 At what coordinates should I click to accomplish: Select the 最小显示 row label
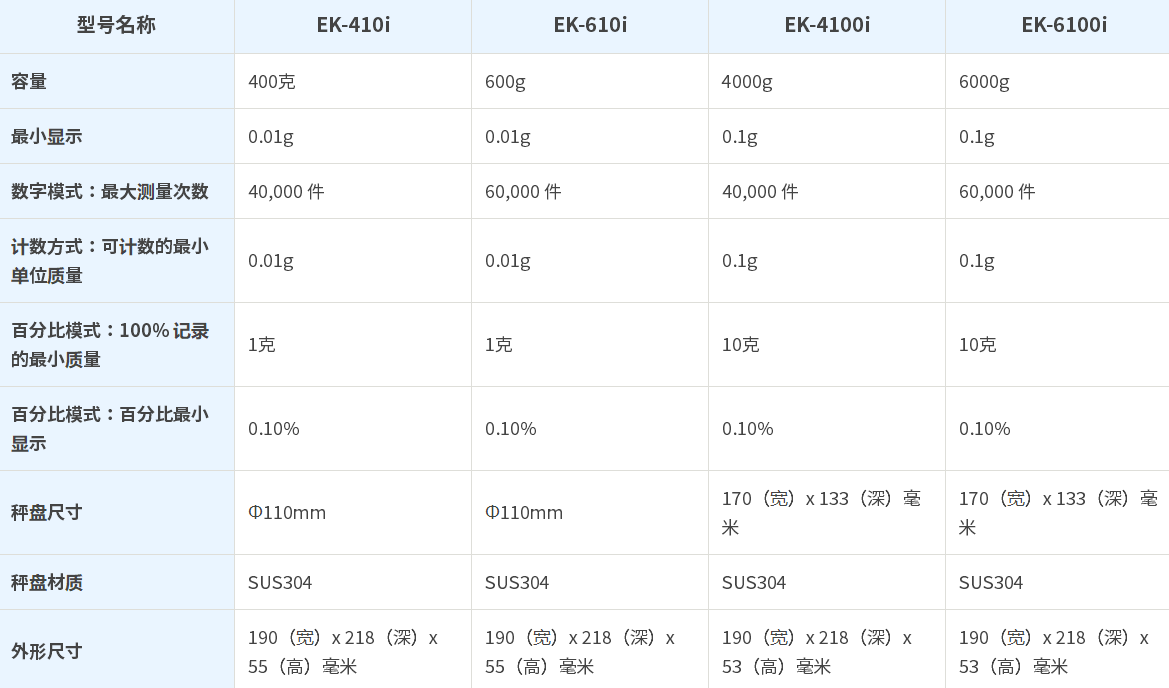(47, 136)
